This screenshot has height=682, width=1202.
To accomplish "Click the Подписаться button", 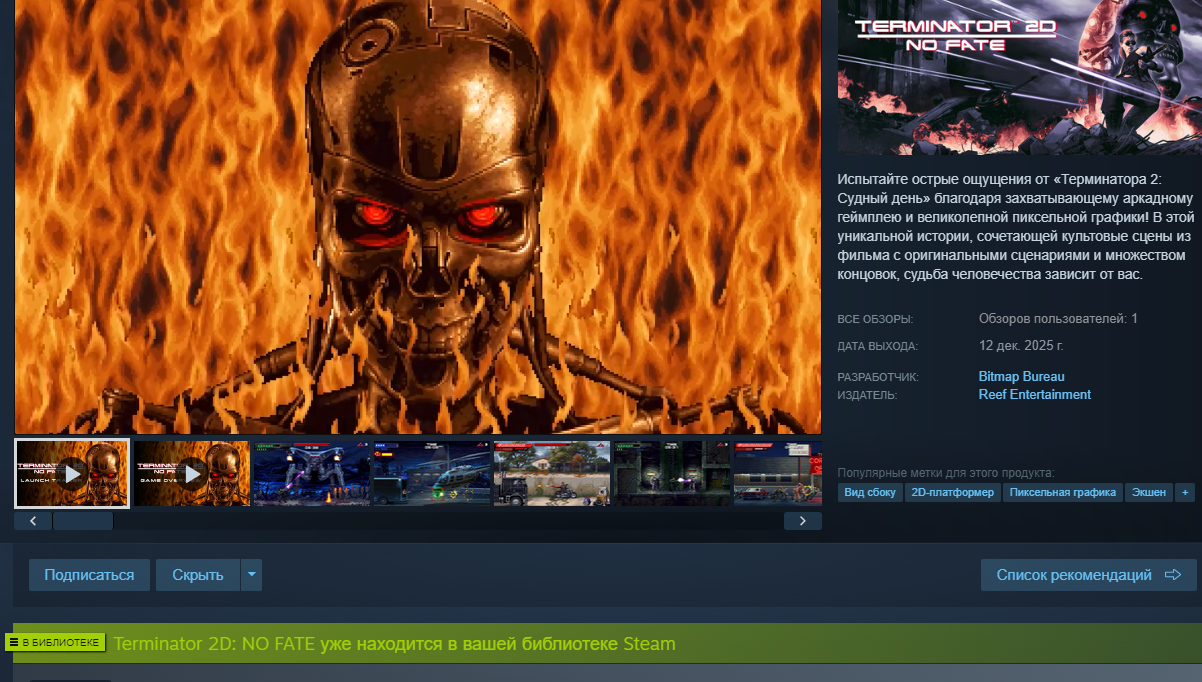I will click(x=89, y=575).
